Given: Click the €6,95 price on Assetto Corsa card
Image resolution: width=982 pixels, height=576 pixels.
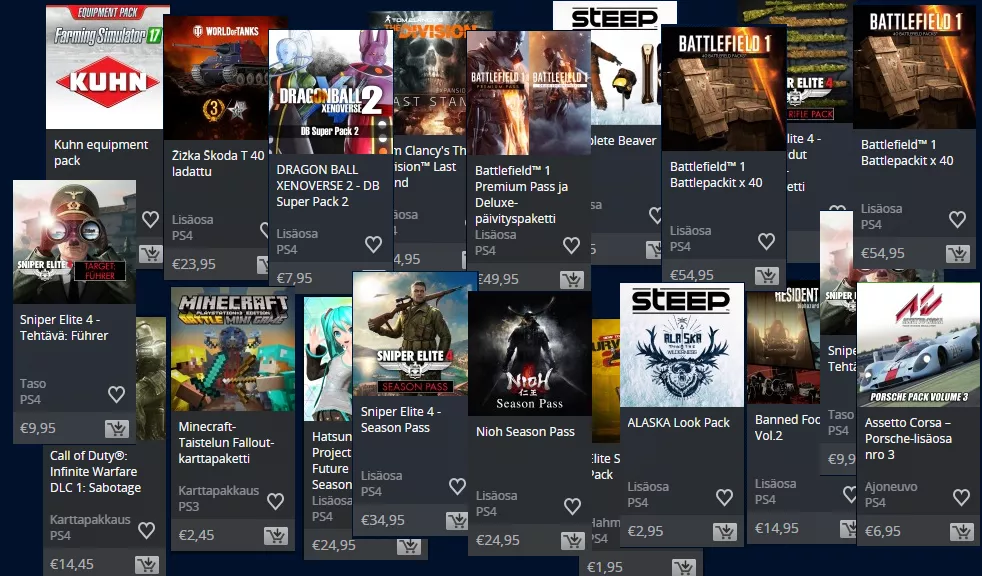Looking at the screenshot, I should [882, 532].
